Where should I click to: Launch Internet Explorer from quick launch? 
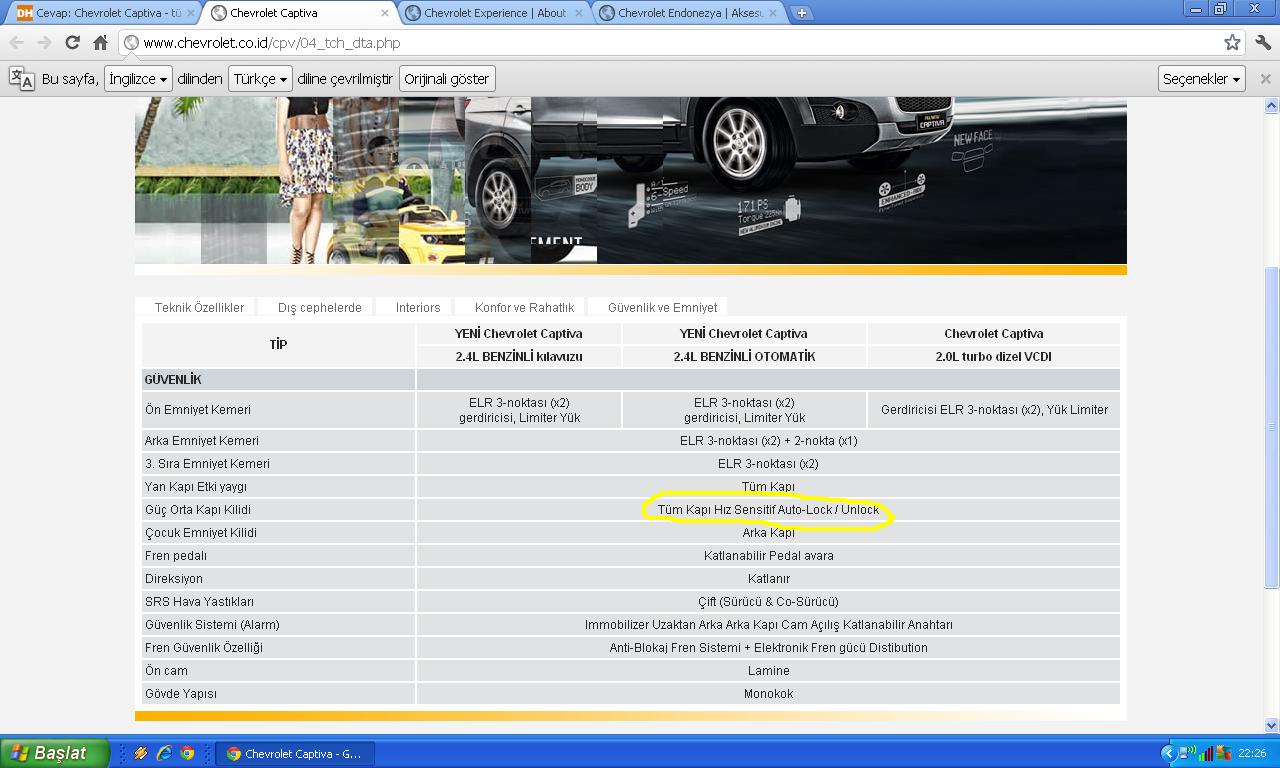tap(164, 753)
